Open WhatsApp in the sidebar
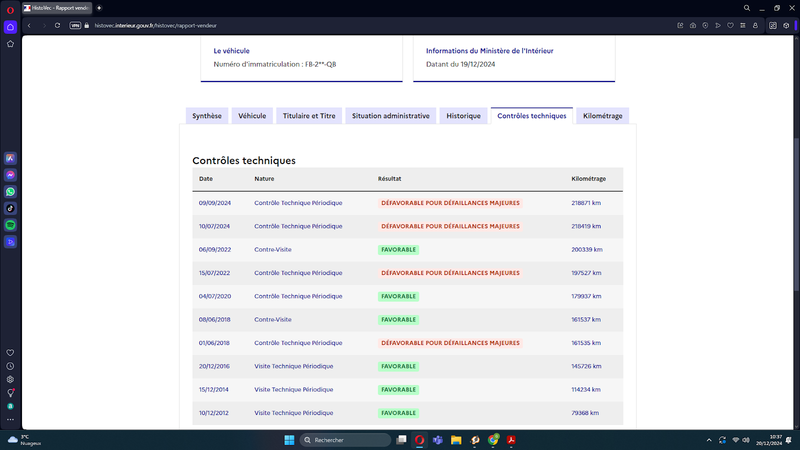Image resolution: width=800 pixels, height=450 pixels. click(x=10, y=192)
